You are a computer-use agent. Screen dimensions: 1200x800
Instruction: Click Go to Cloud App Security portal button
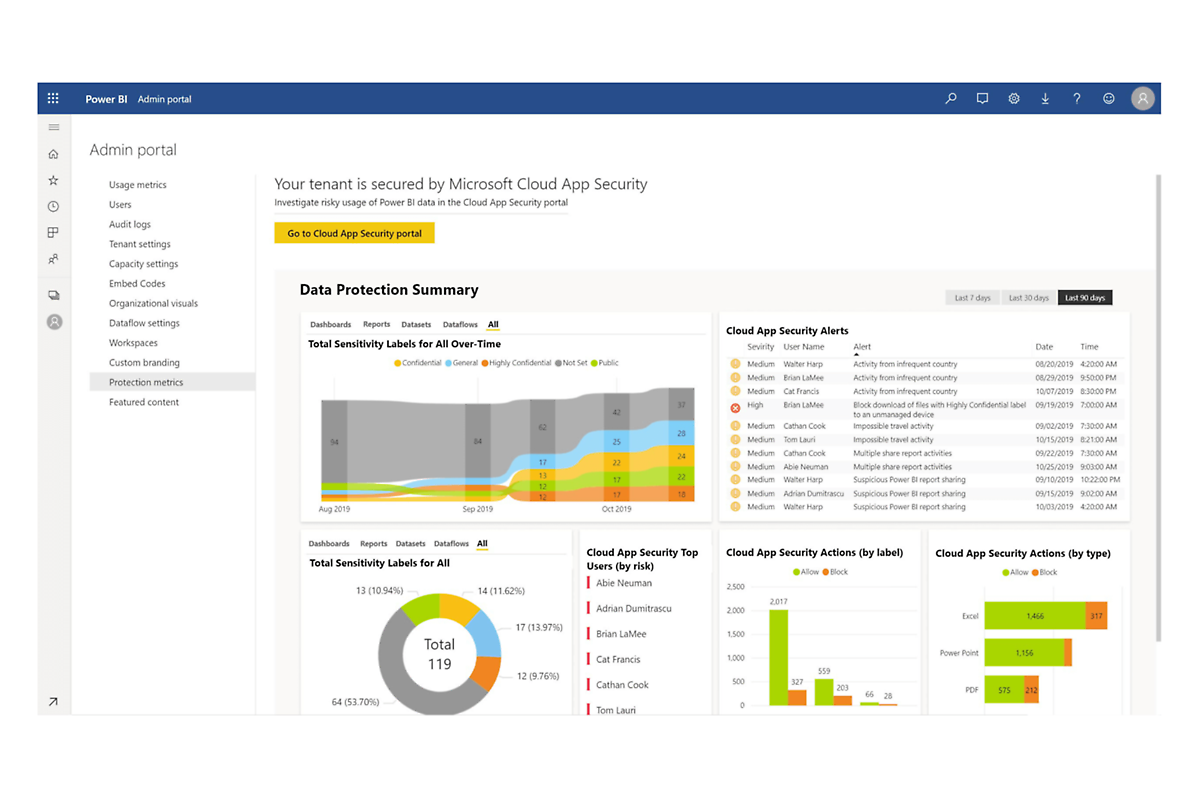click(x=355, y=233)
